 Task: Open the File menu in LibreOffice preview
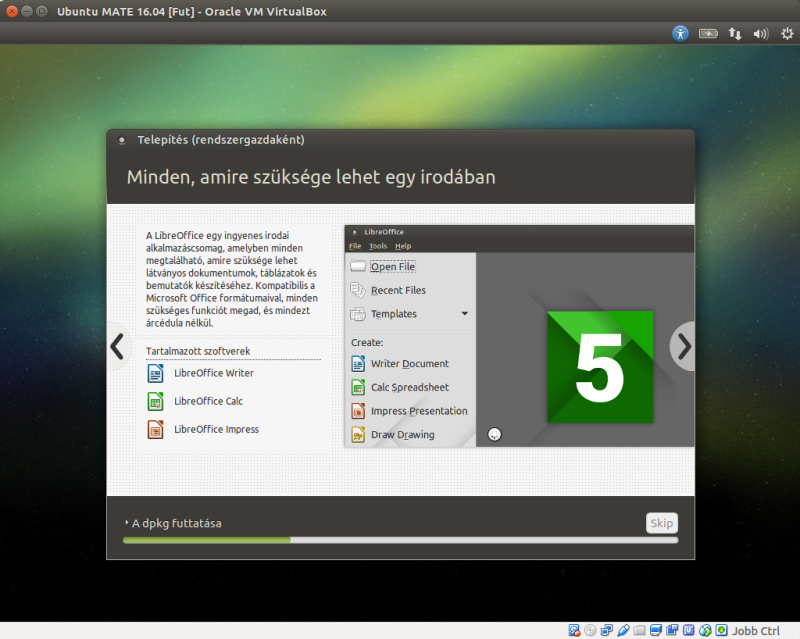pyautogui.click(x=355, y=246)
